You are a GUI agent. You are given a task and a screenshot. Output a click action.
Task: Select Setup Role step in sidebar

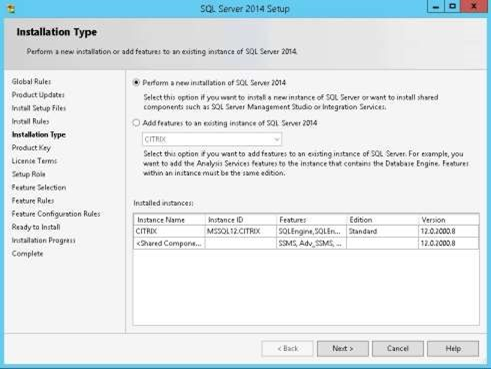click(x=28, y=174)
